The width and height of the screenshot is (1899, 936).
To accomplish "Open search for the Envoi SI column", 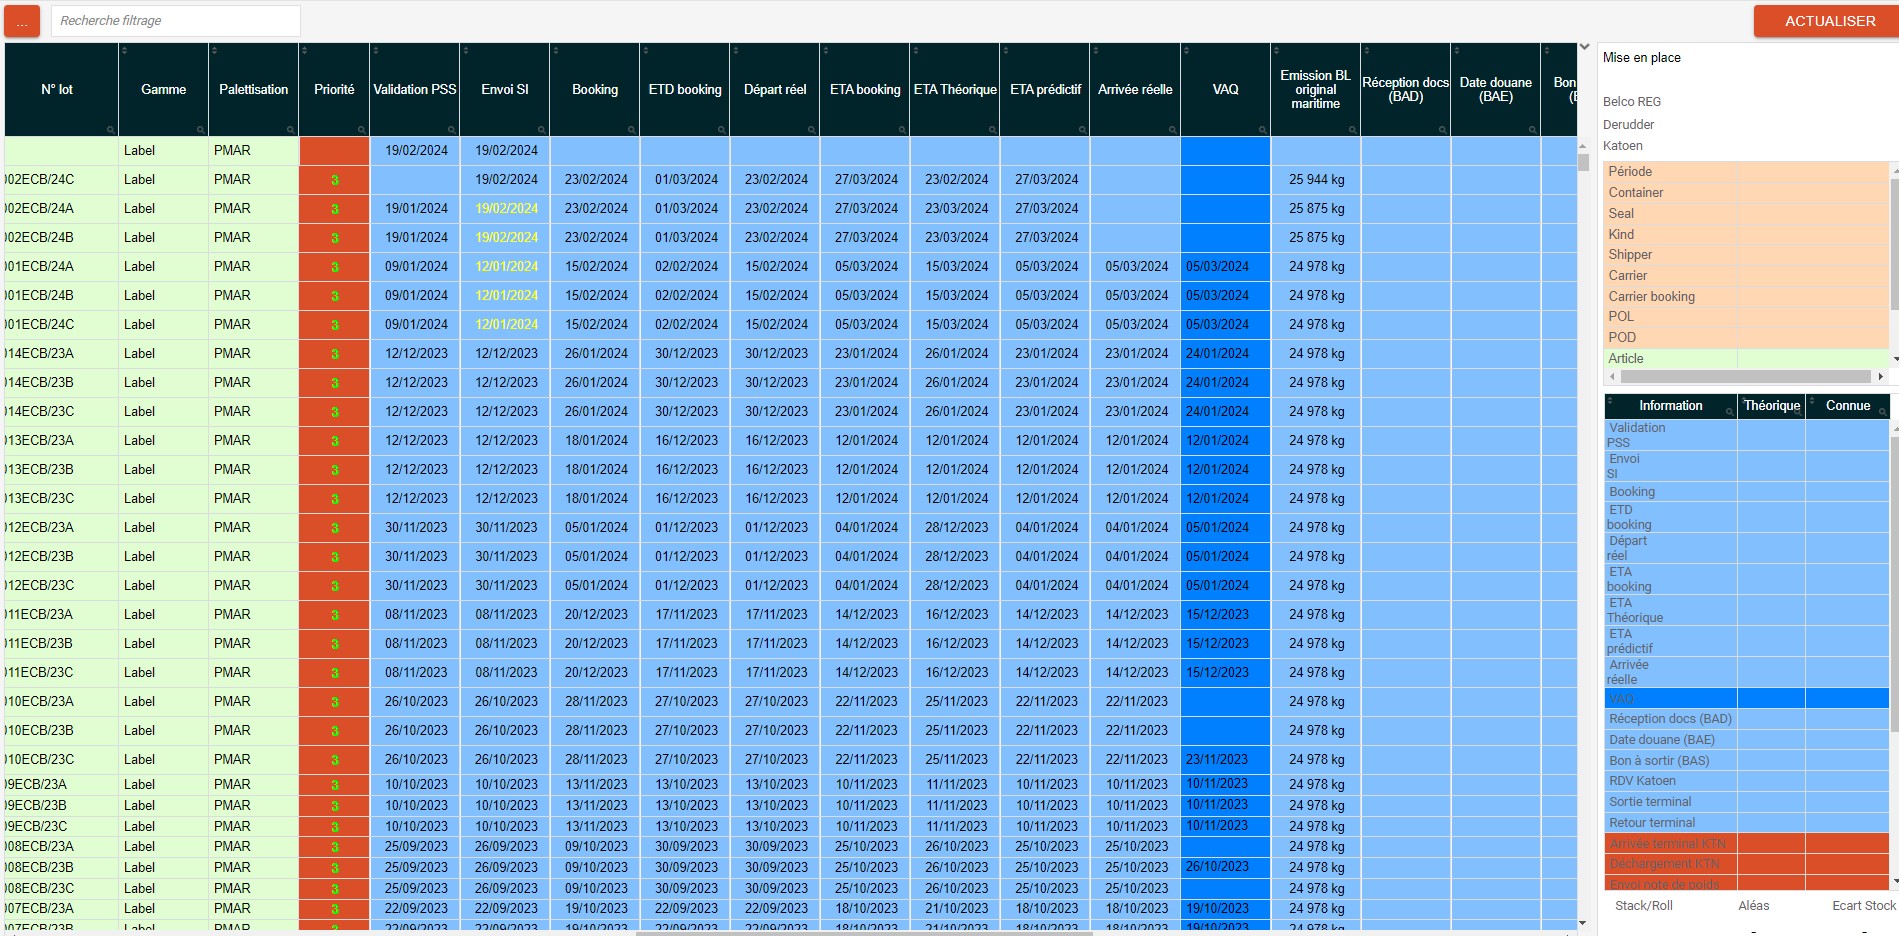I will (x=542, y=130).
